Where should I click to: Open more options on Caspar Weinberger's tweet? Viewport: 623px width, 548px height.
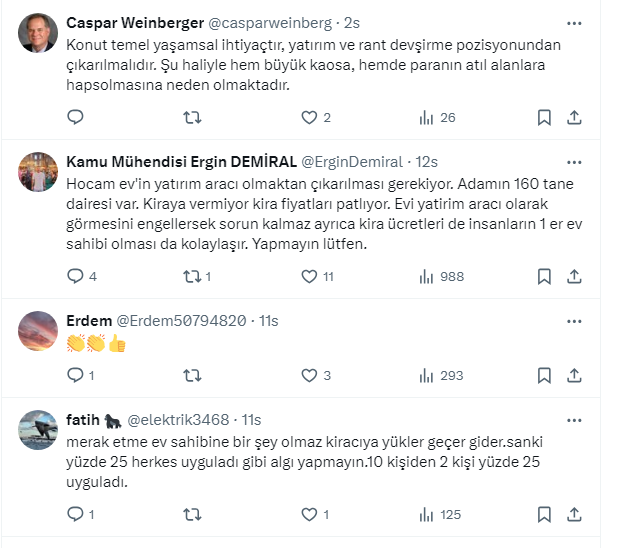(x=574, y=22)
